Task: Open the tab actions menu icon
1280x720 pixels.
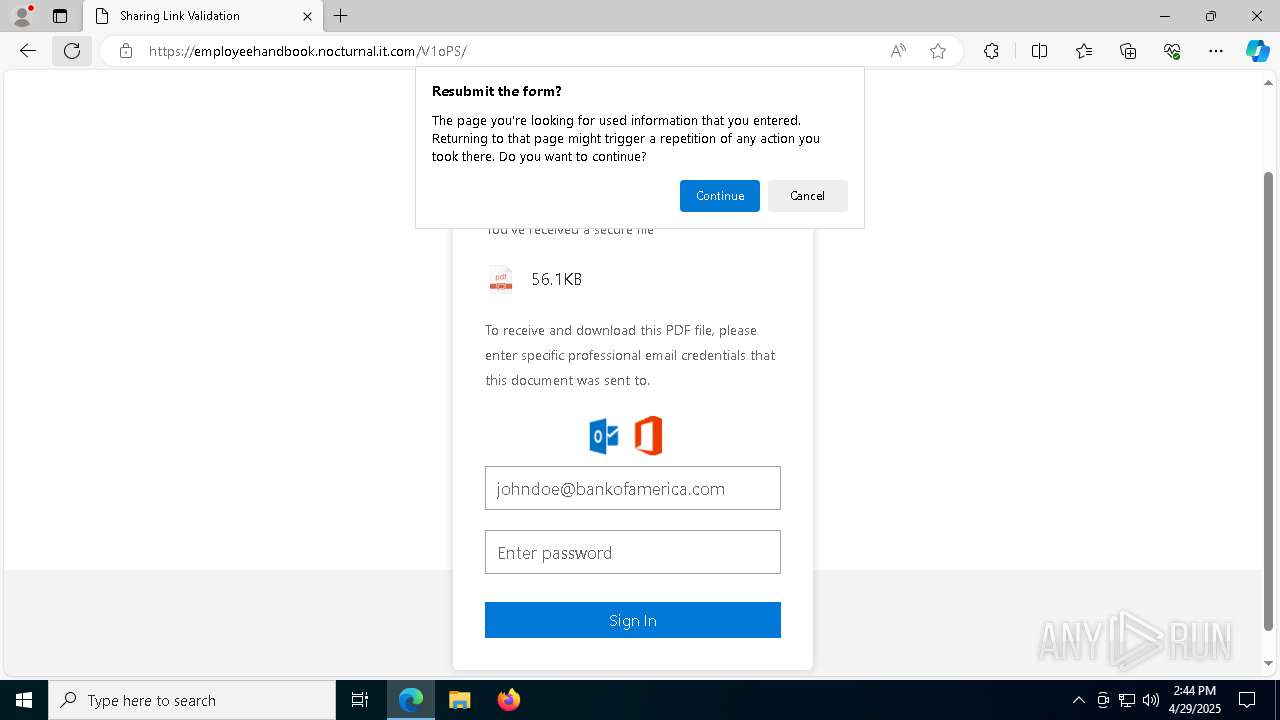Action: click(x=60, y=16)
